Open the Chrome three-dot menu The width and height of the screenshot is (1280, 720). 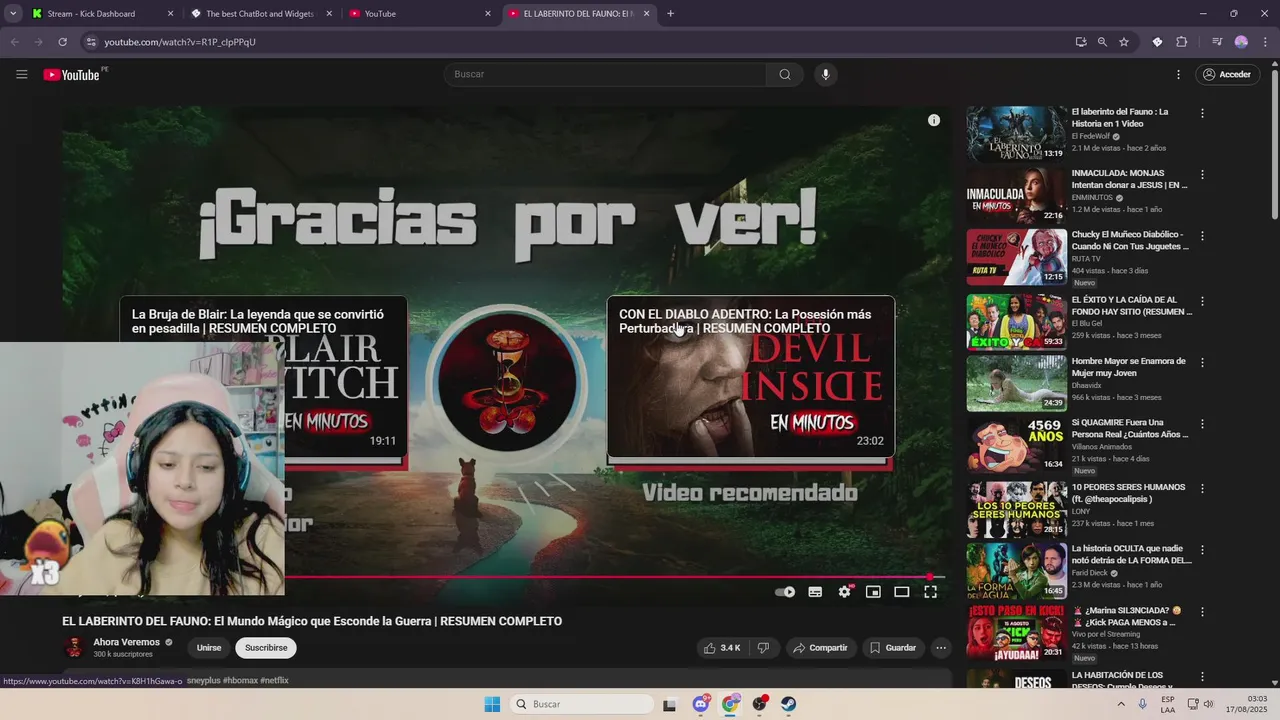[x=1265, y=42]
